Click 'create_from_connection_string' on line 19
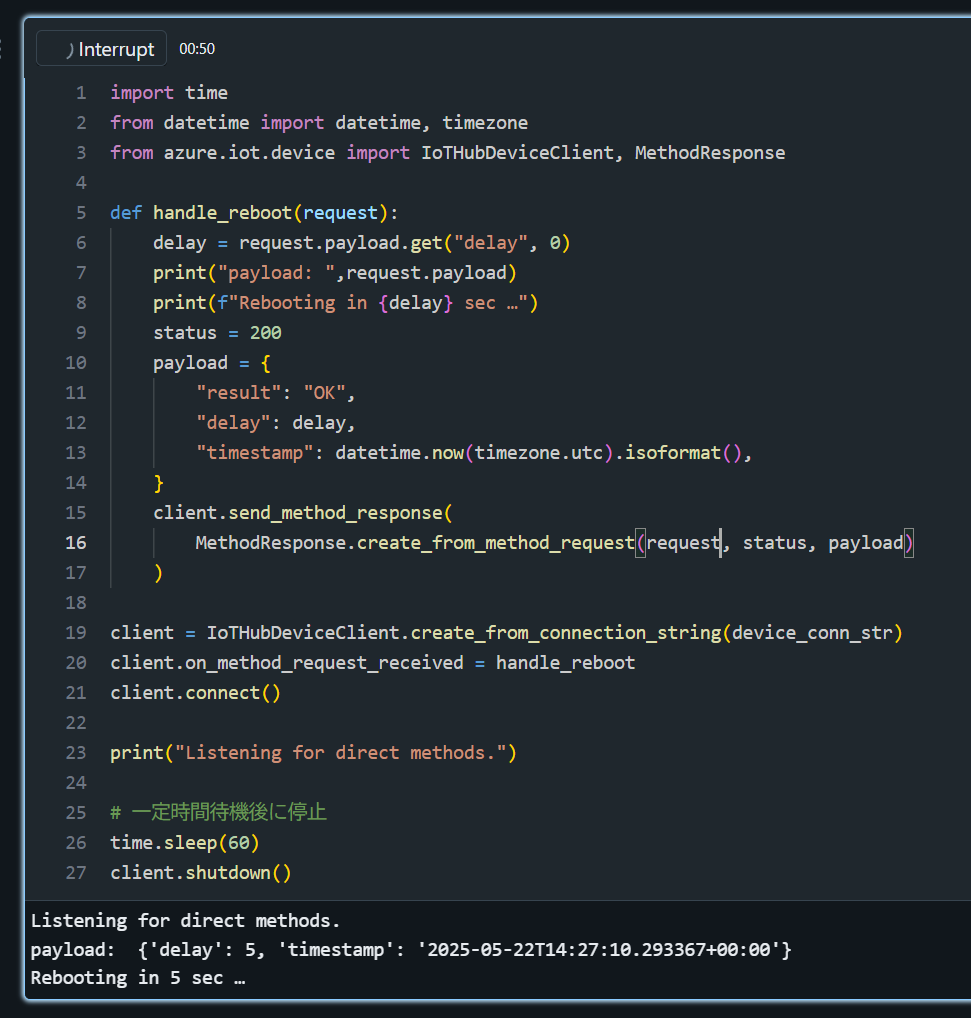 click(566, 633)
